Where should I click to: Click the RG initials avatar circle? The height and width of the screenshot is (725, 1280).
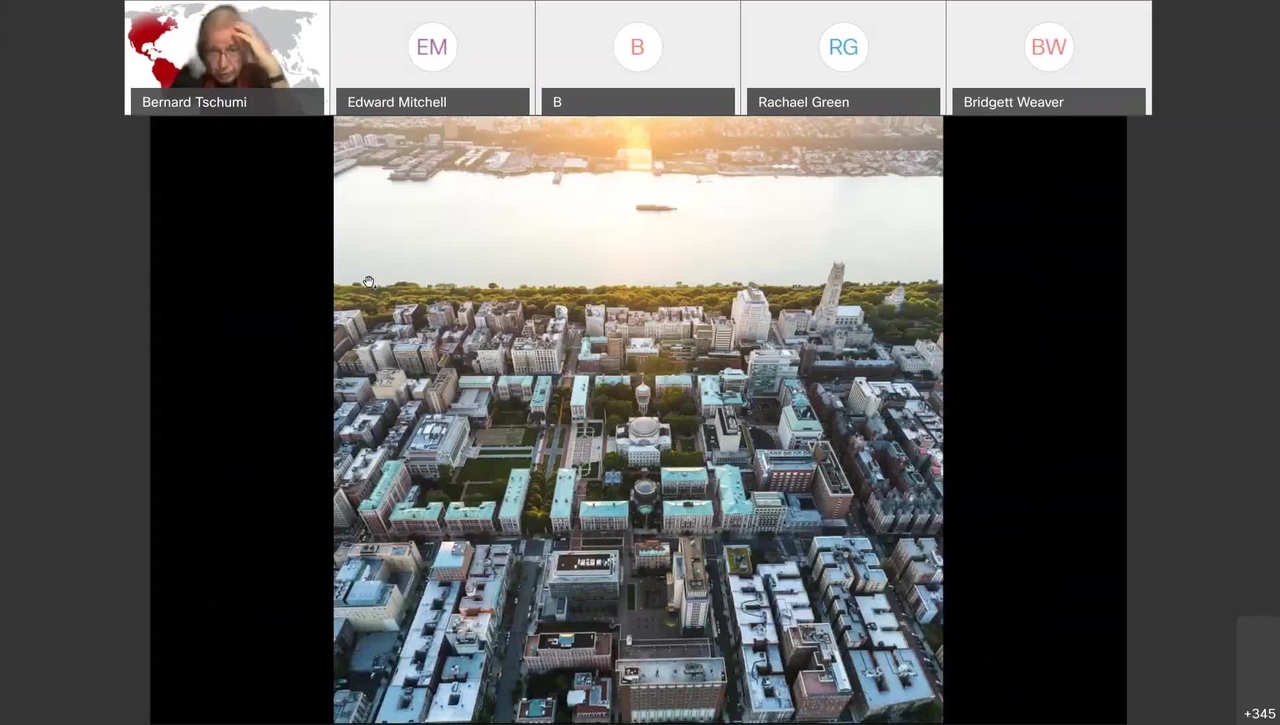843,47
